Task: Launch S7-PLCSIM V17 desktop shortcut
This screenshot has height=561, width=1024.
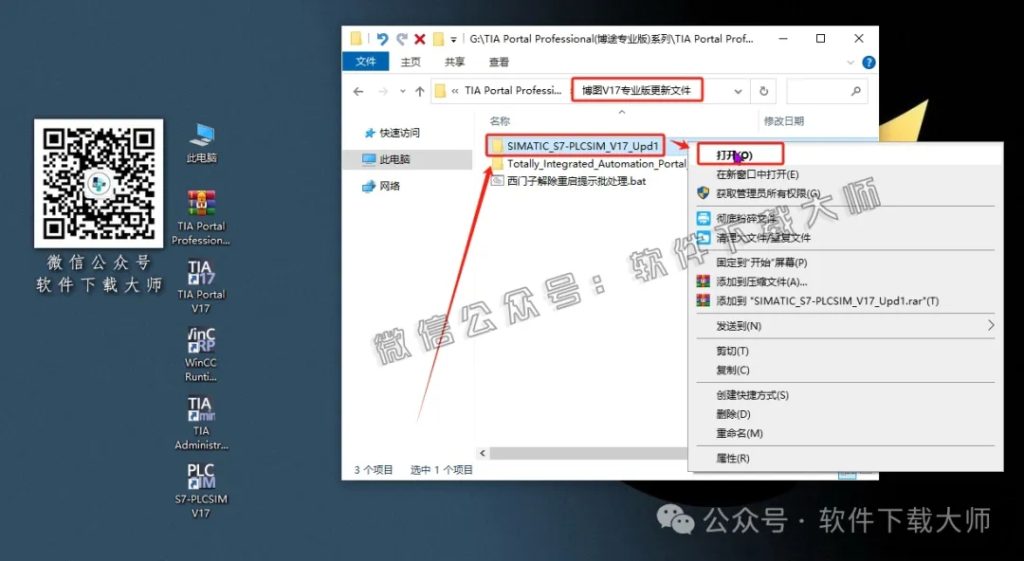Action: [201, 490]
